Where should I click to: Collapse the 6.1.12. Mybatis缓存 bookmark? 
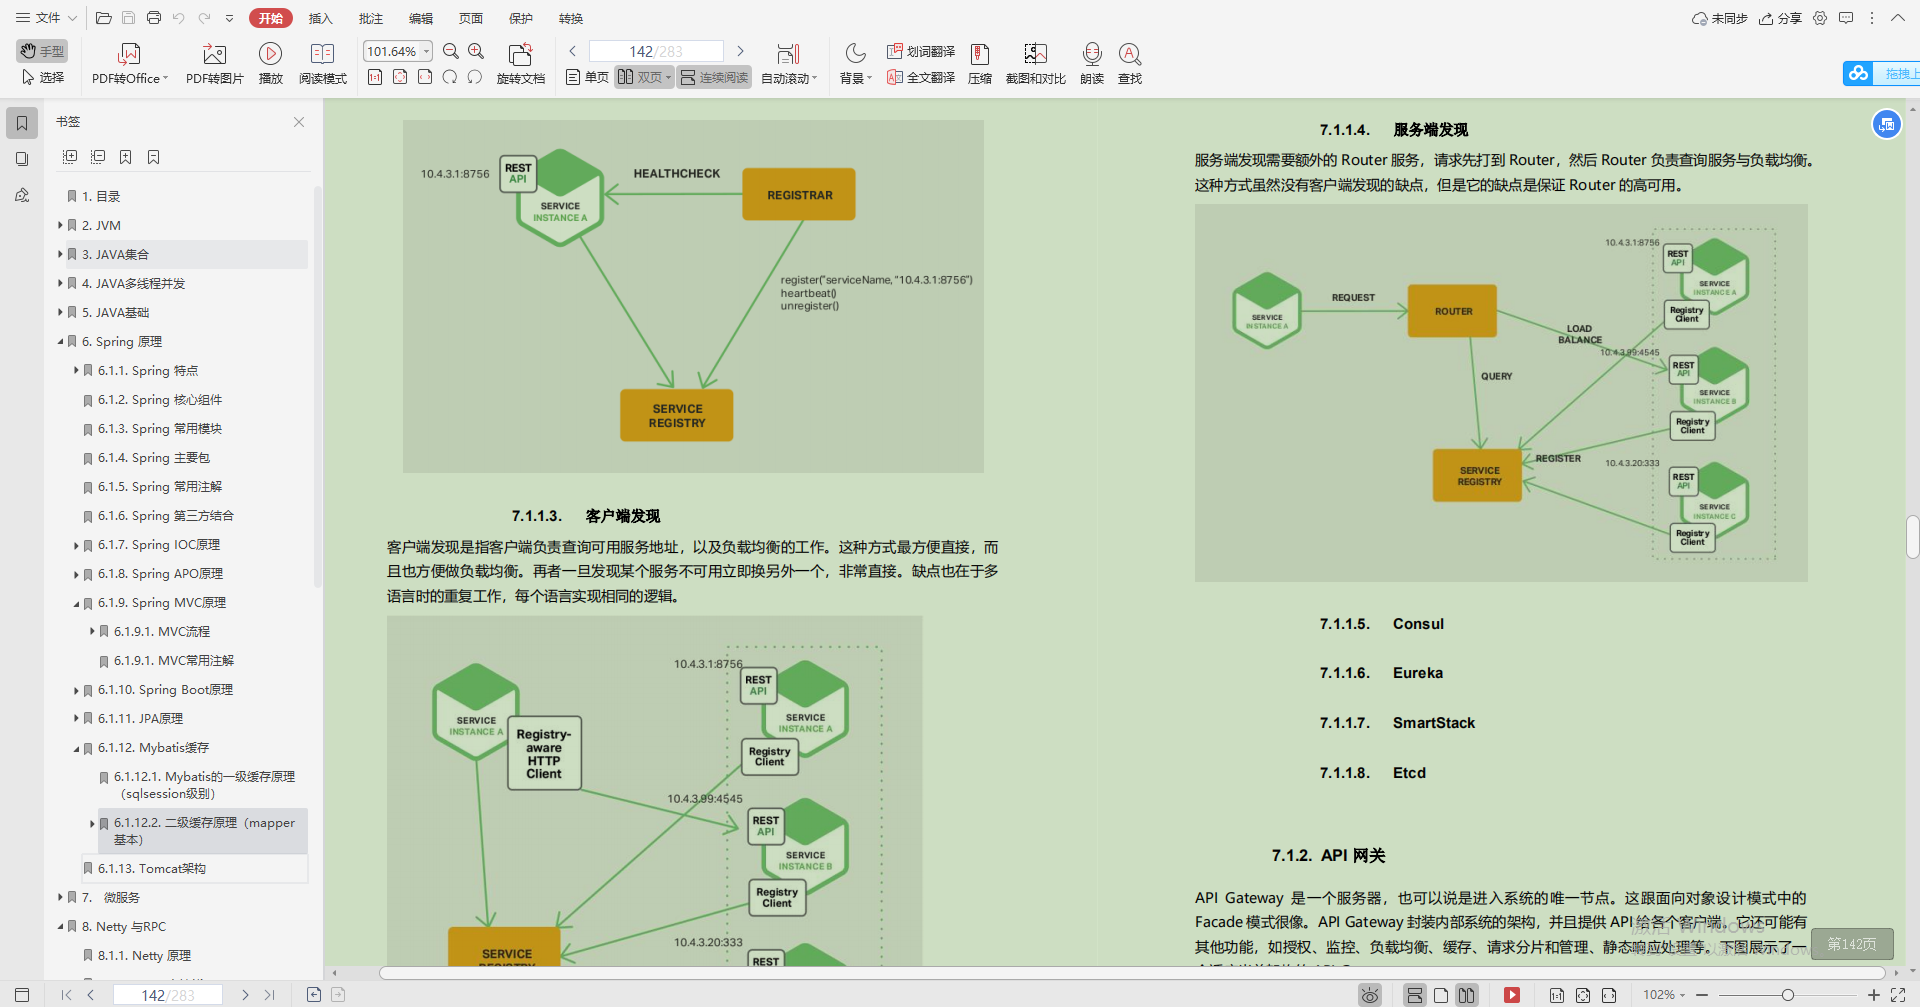(x=76, y=748)
